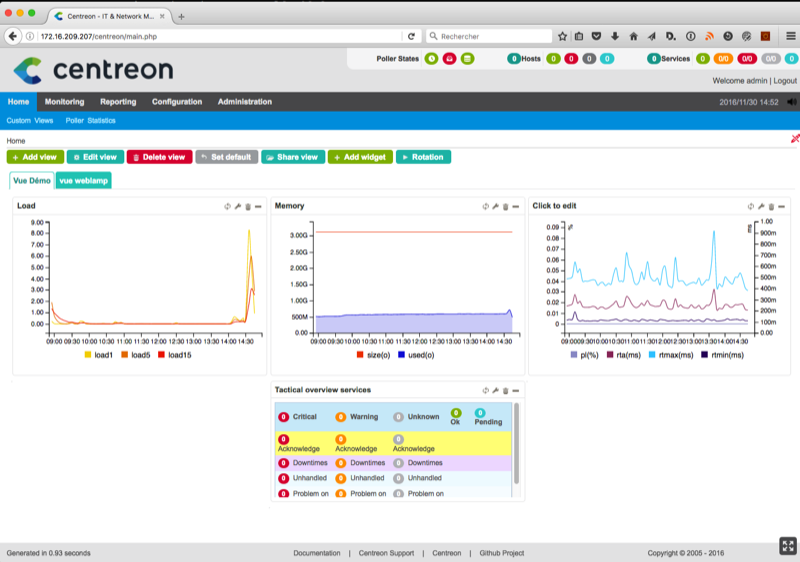Collapse the Load widget
Image resolution: width=800 pixels, height=562 pixels.
(258, 206)
